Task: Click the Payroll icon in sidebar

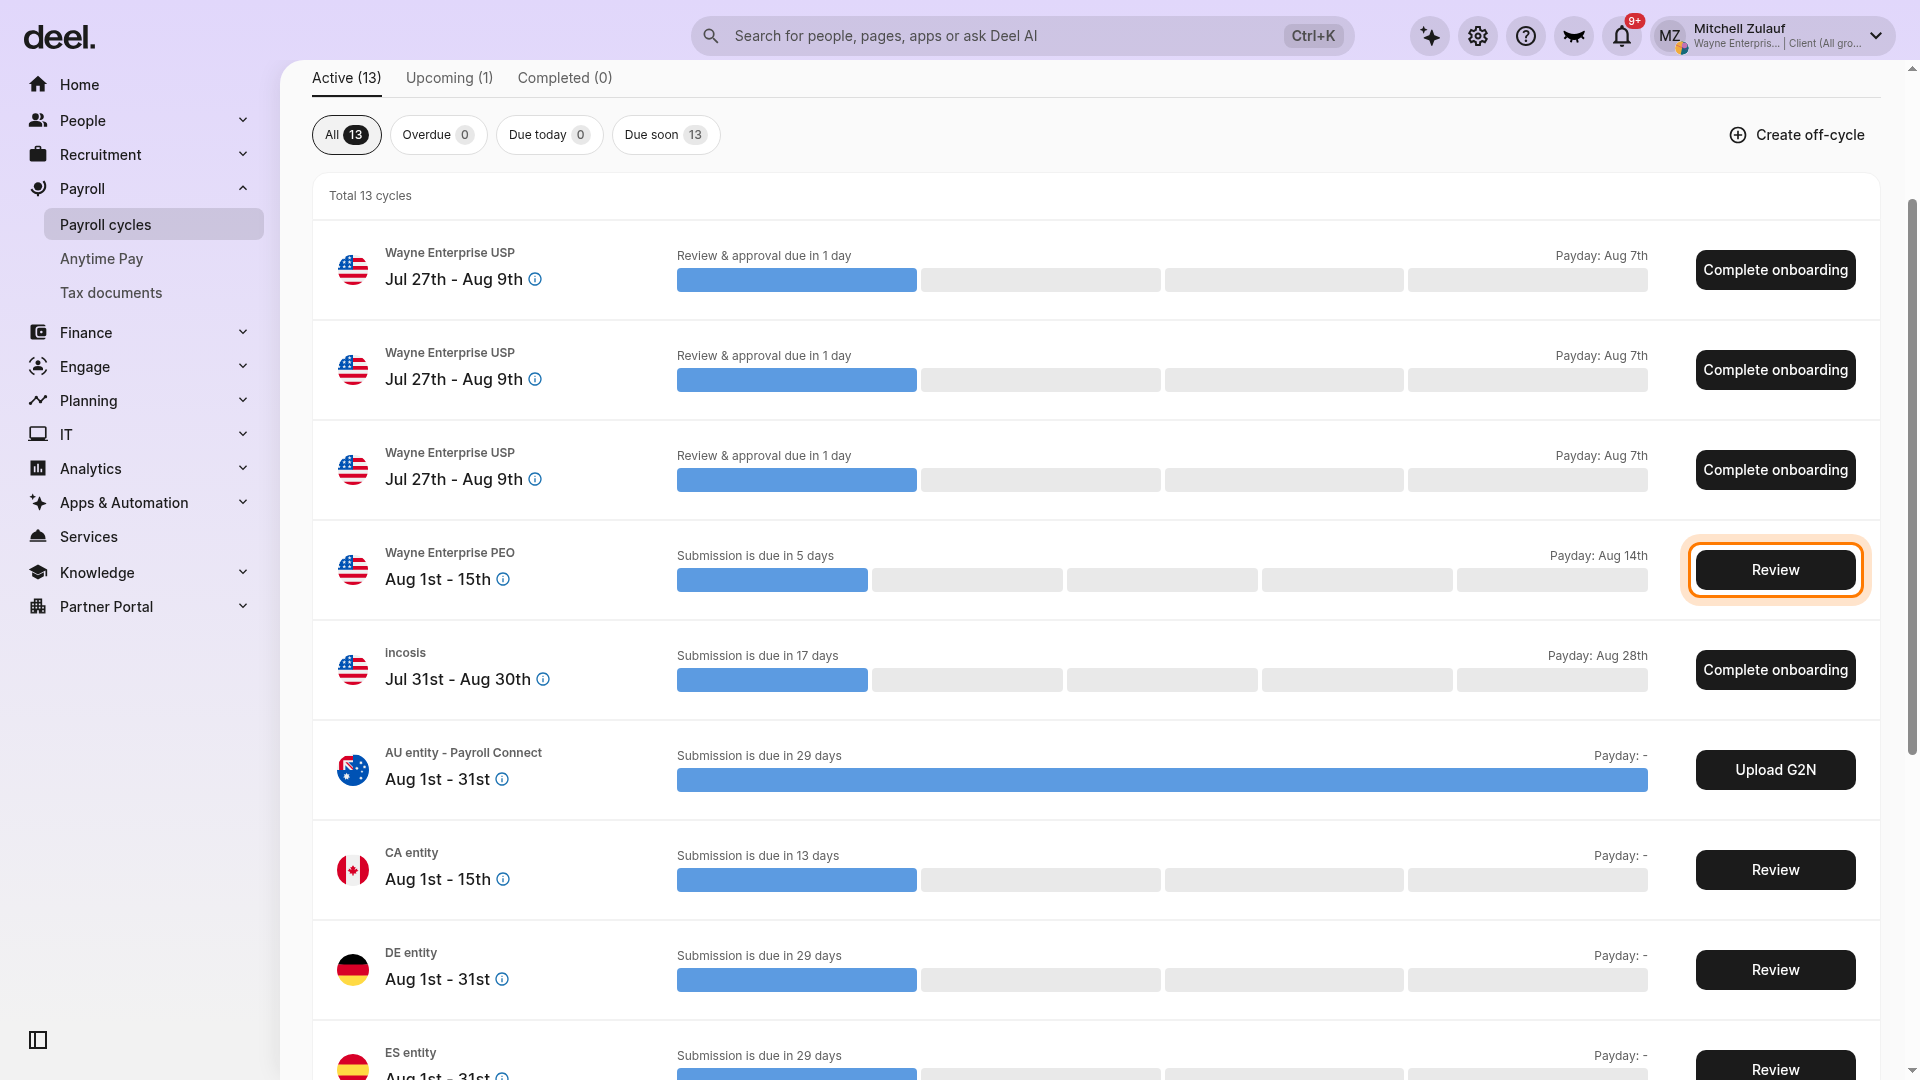Action: pyautogui.click(x=38, y=189)
